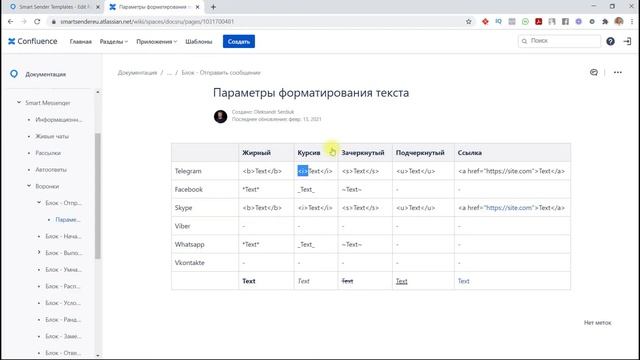This screenshot has height=360, width=640.
Task: Open Блок - Умна... in sidebar
Action: 63,269
